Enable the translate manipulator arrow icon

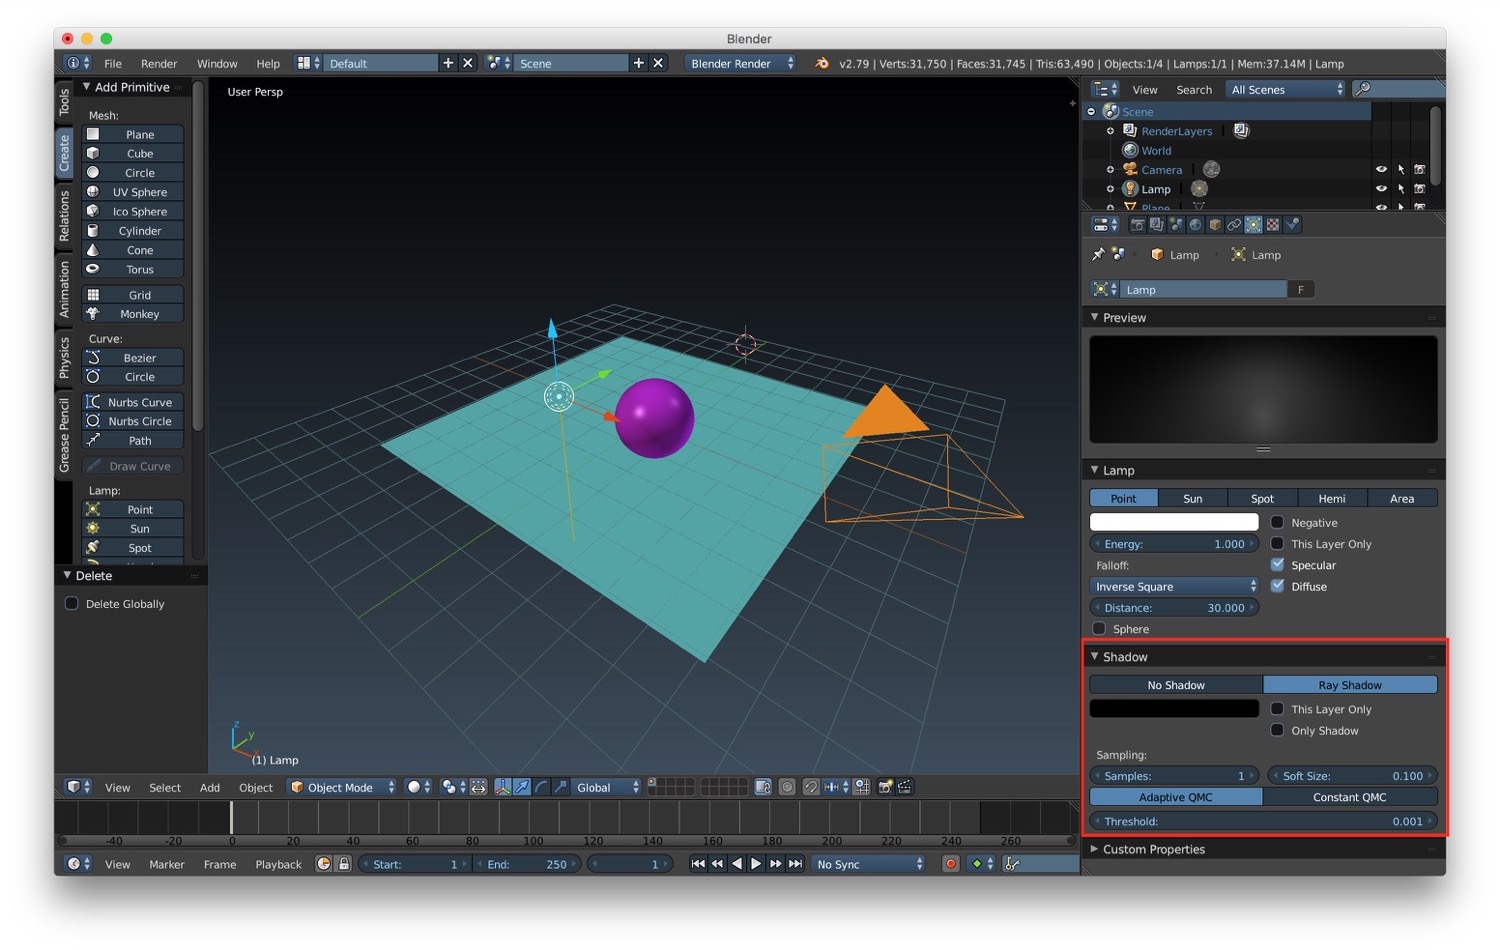coord(522,787)
